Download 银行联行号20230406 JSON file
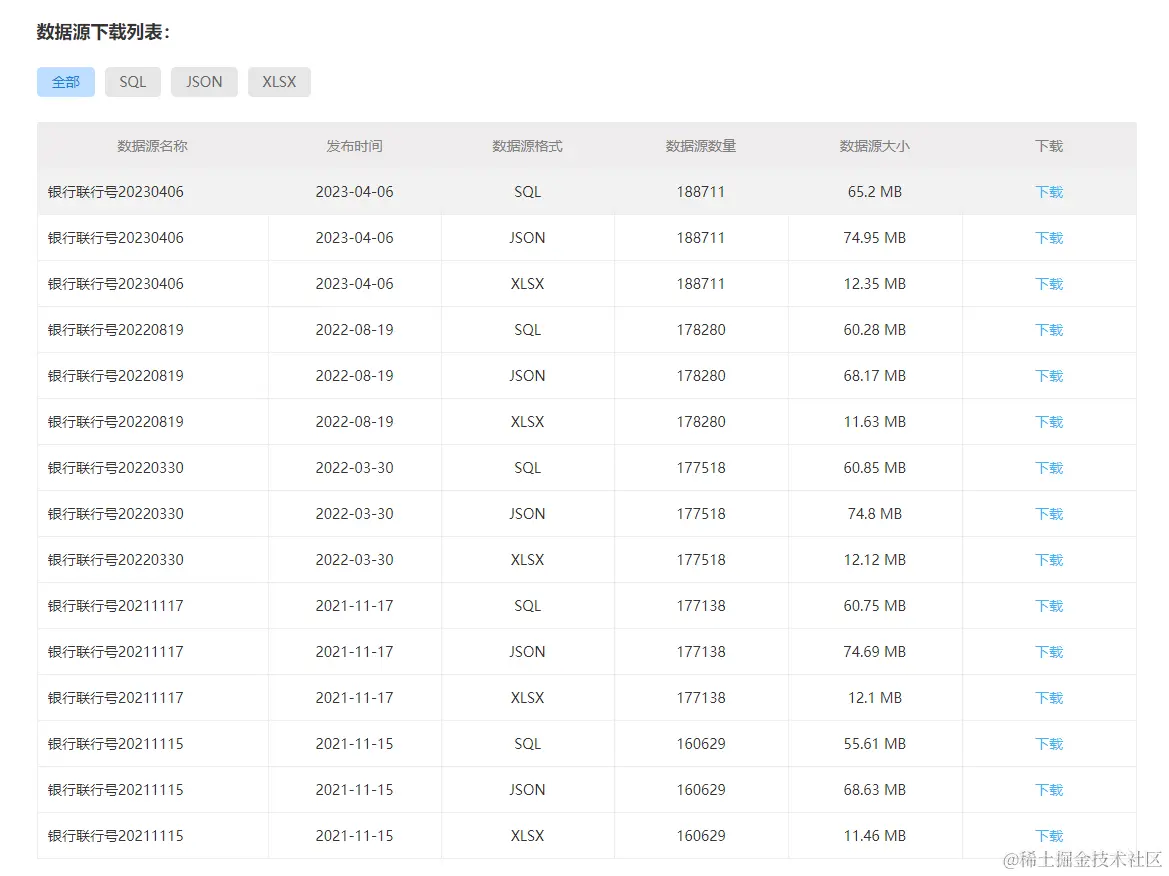Screen dimensions: 1169x876 coord(1049,238)
